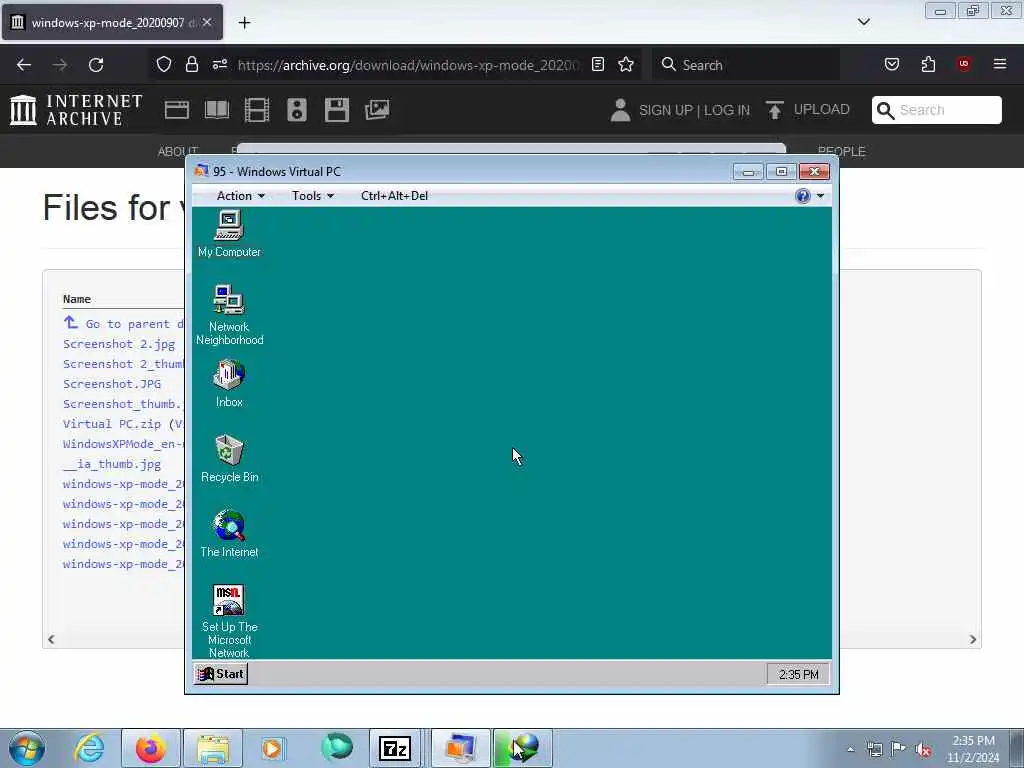Open 7-Zip from the taskbar
Screen dimensions: 1024x768
395,748
